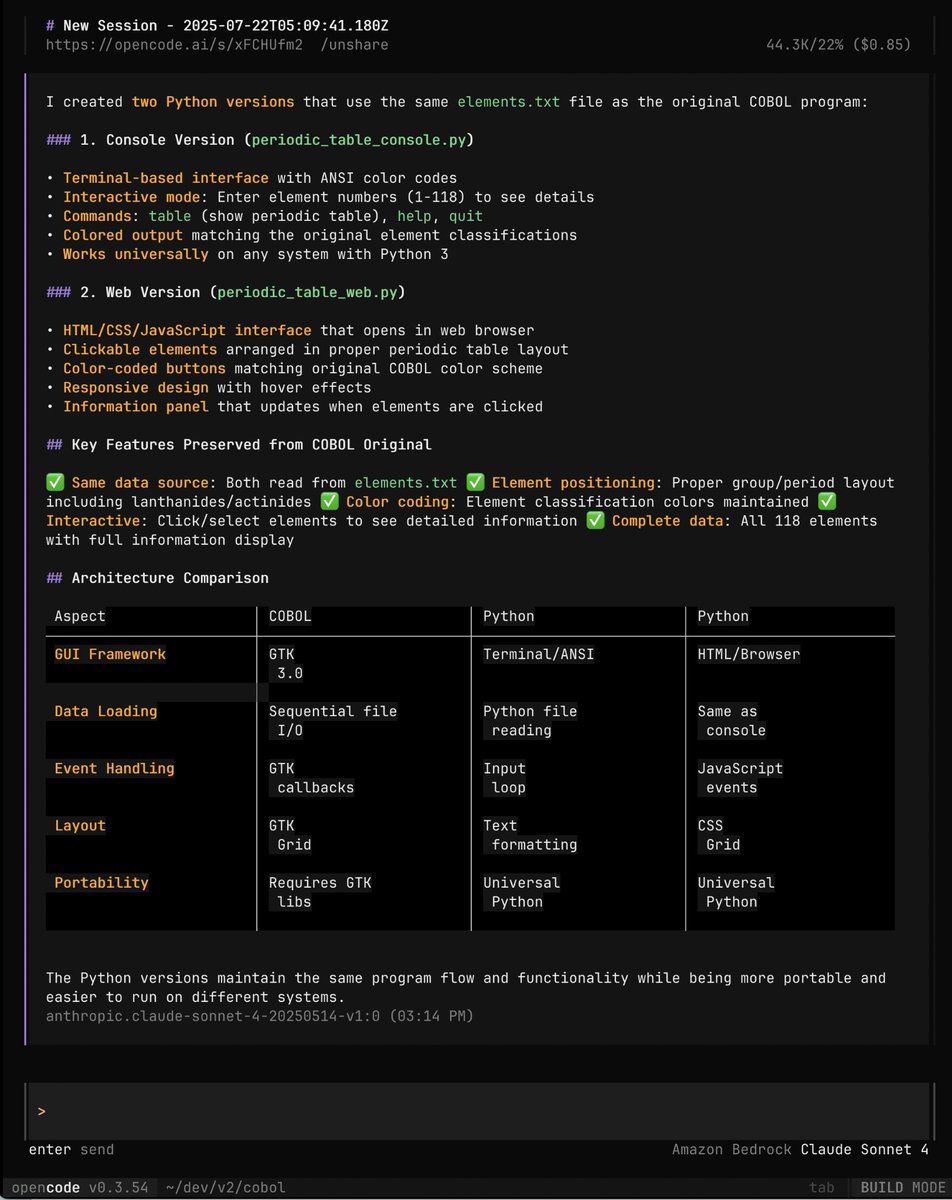The height and width of the screenshot is (1200, 952).
Task: Click the Architecture Comparison heading
Action: [157, 578]
